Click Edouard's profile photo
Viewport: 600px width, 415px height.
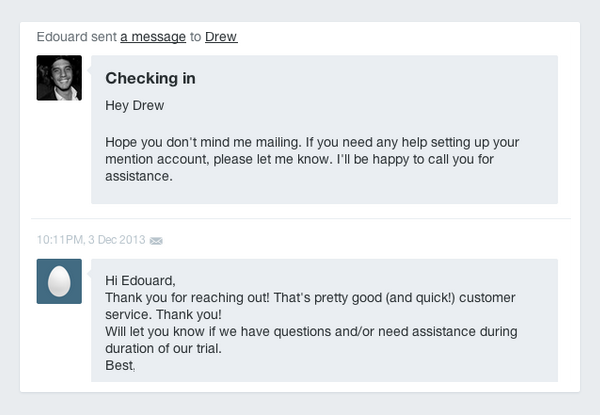click(x=59, y=78)
